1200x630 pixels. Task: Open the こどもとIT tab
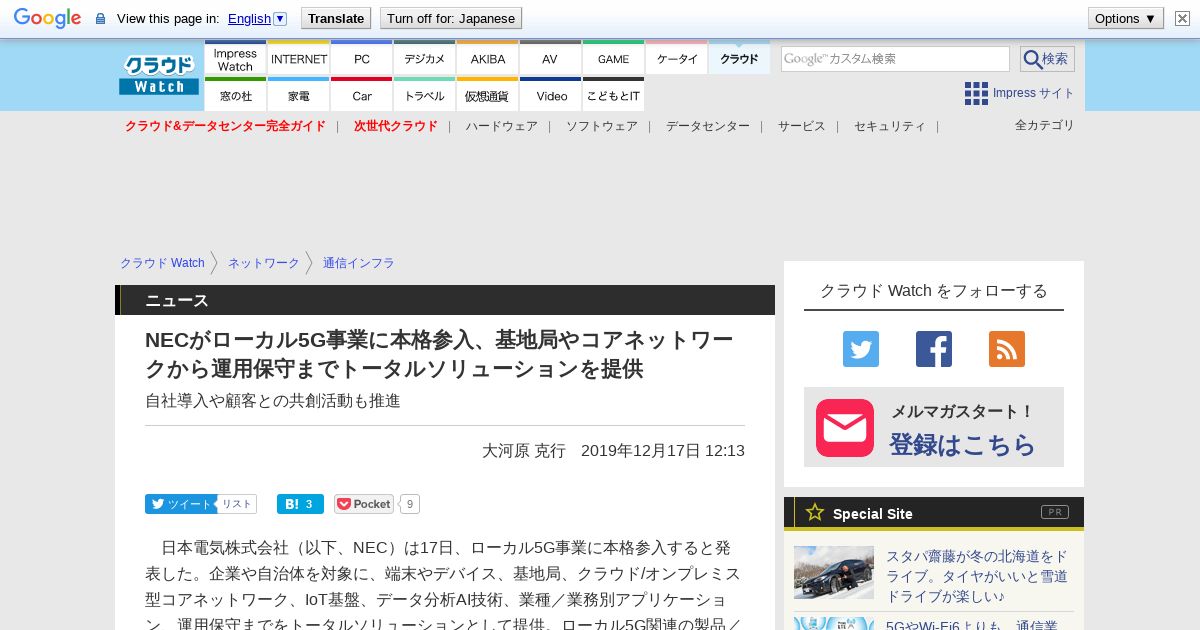point(613,95)
